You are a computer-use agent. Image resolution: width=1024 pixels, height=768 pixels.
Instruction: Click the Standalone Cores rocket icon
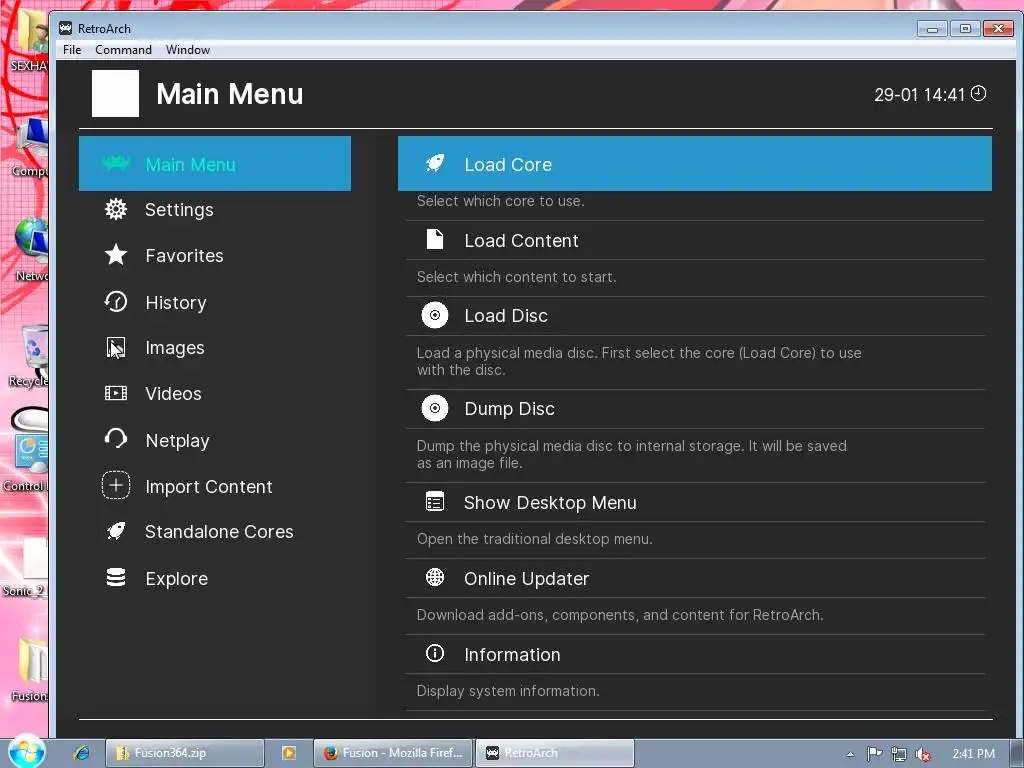(116, 531)
